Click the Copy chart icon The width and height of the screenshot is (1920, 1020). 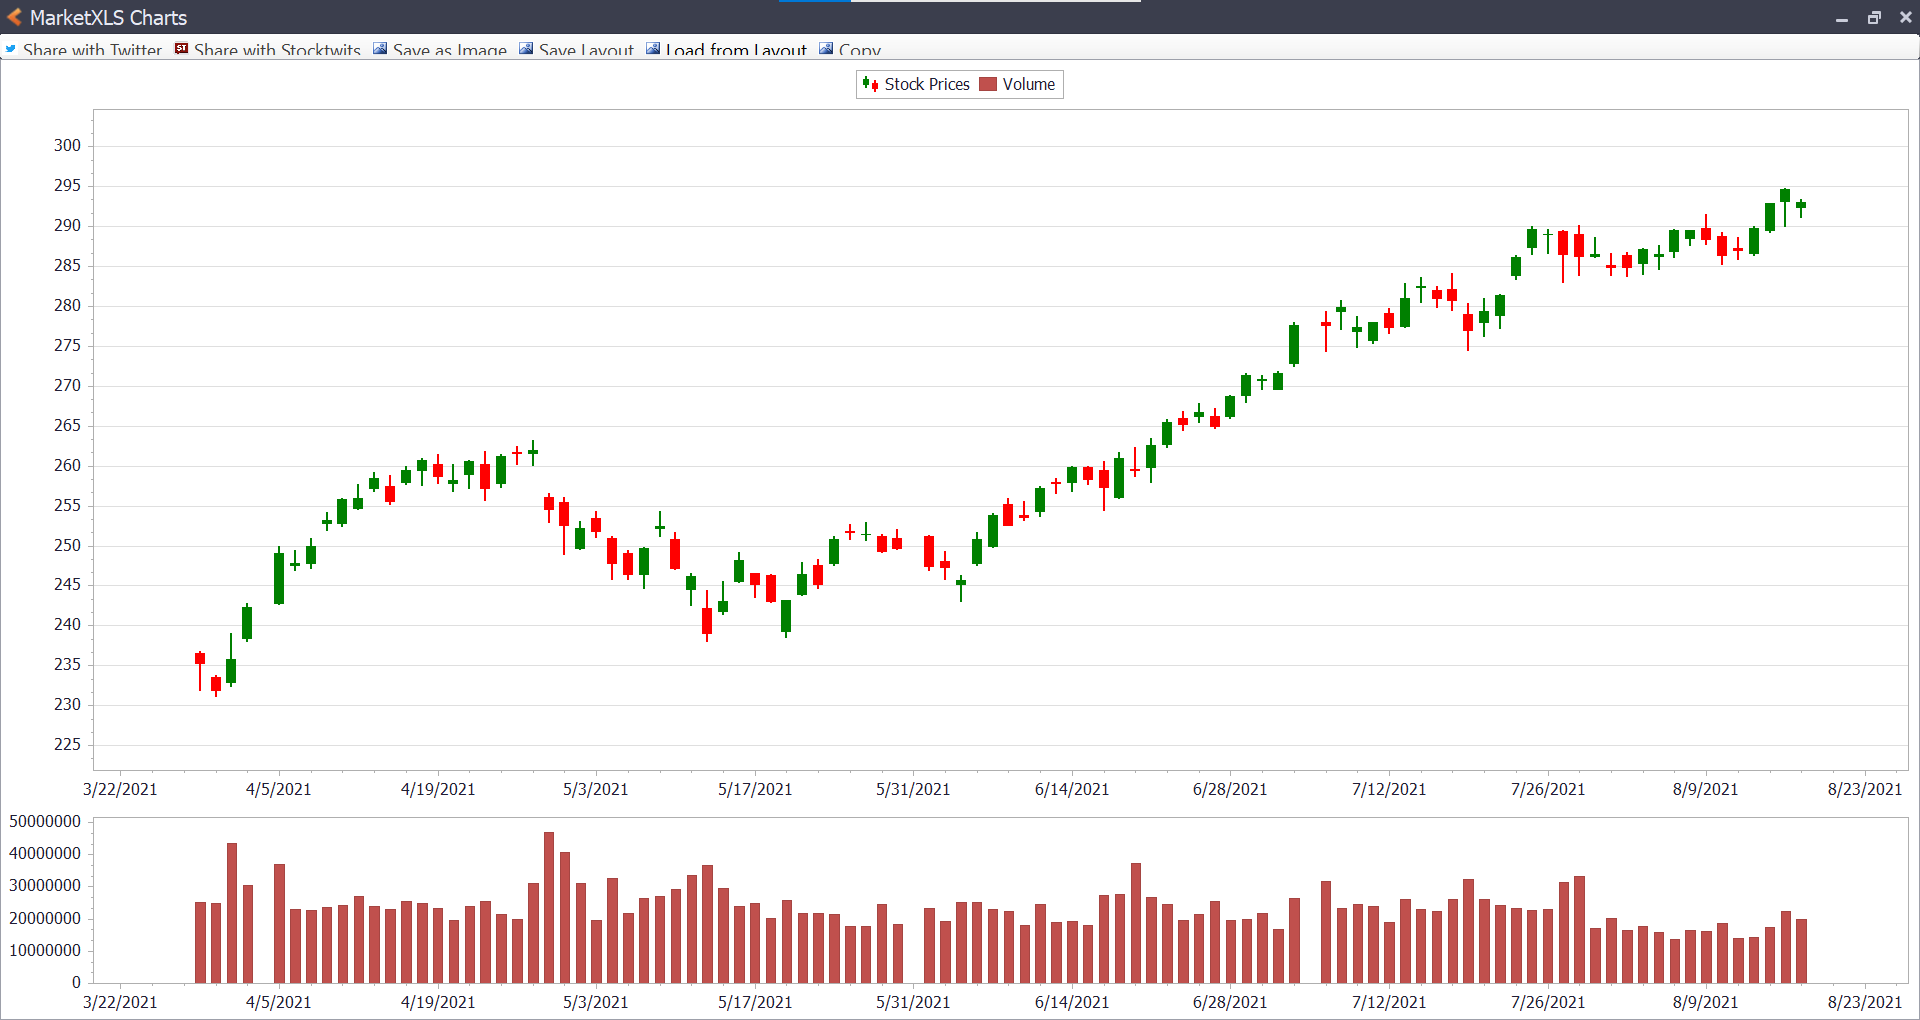point(826,47)
